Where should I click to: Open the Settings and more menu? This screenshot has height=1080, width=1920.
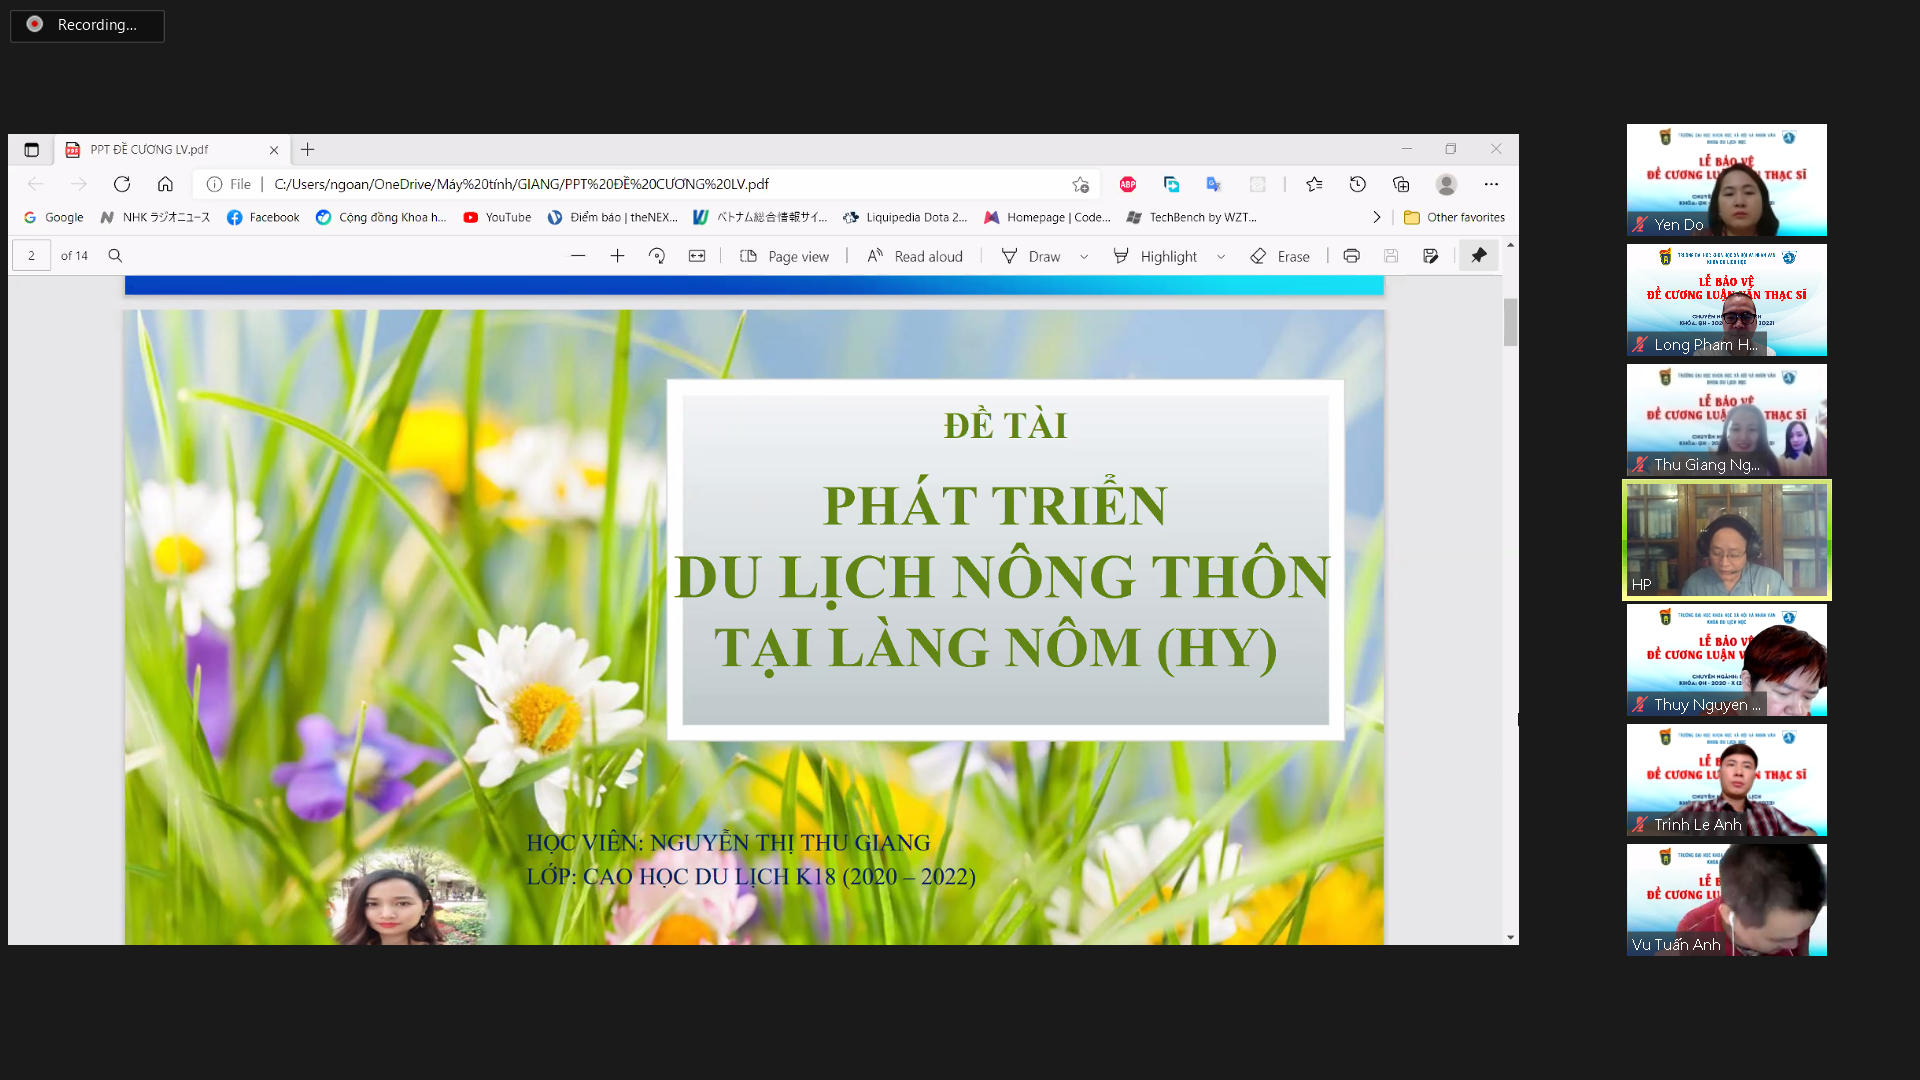click(1491, 184)
